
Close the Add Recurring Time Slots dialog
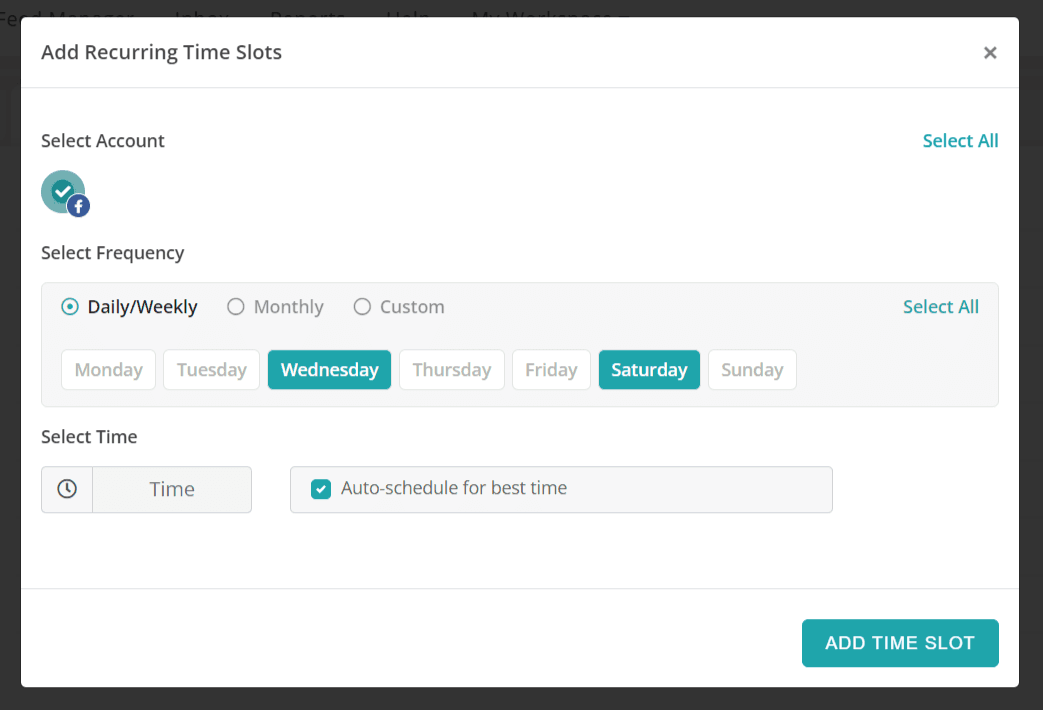coord(990,53)
